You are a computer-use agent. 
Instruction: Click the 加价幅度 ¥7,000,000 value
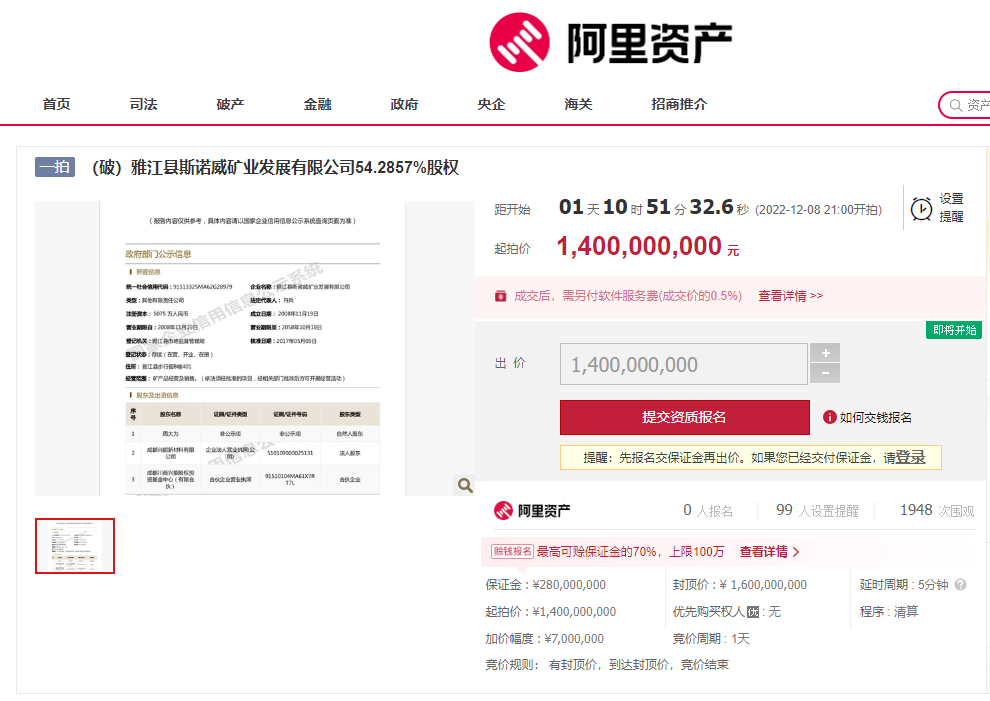573,638
